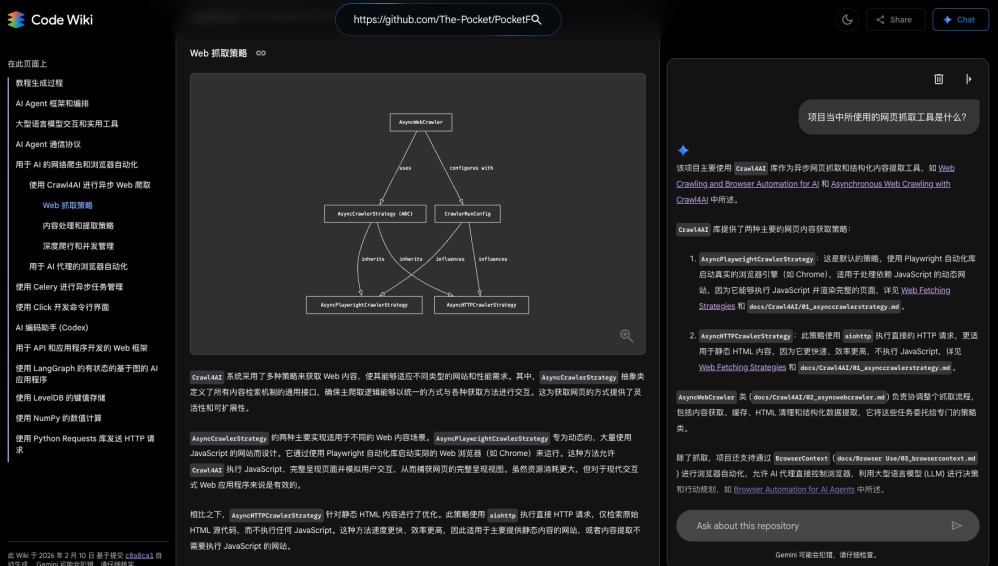The height and width of the screenshot is (566, 998).
Task: Expand '用于 AI 代理的浏览器自动化' sidebar entry
Action: 78,267
